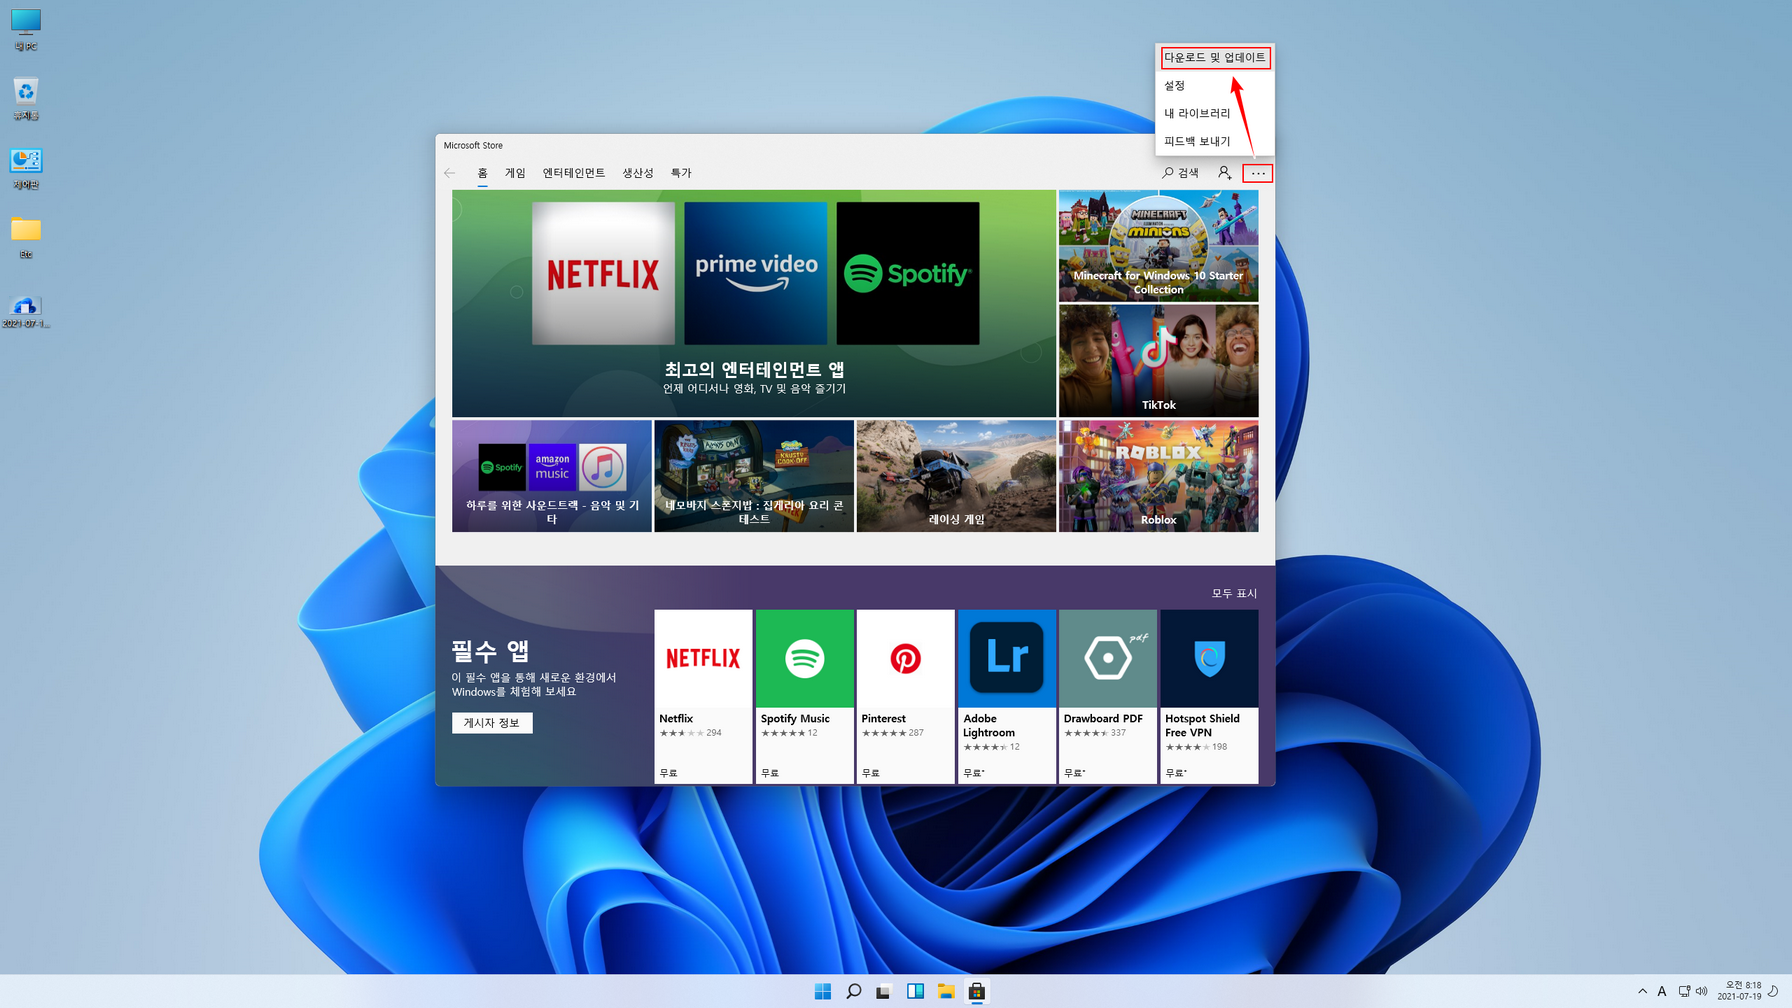
Task: Open the 생산성 tab
Action: pos(638,173)
